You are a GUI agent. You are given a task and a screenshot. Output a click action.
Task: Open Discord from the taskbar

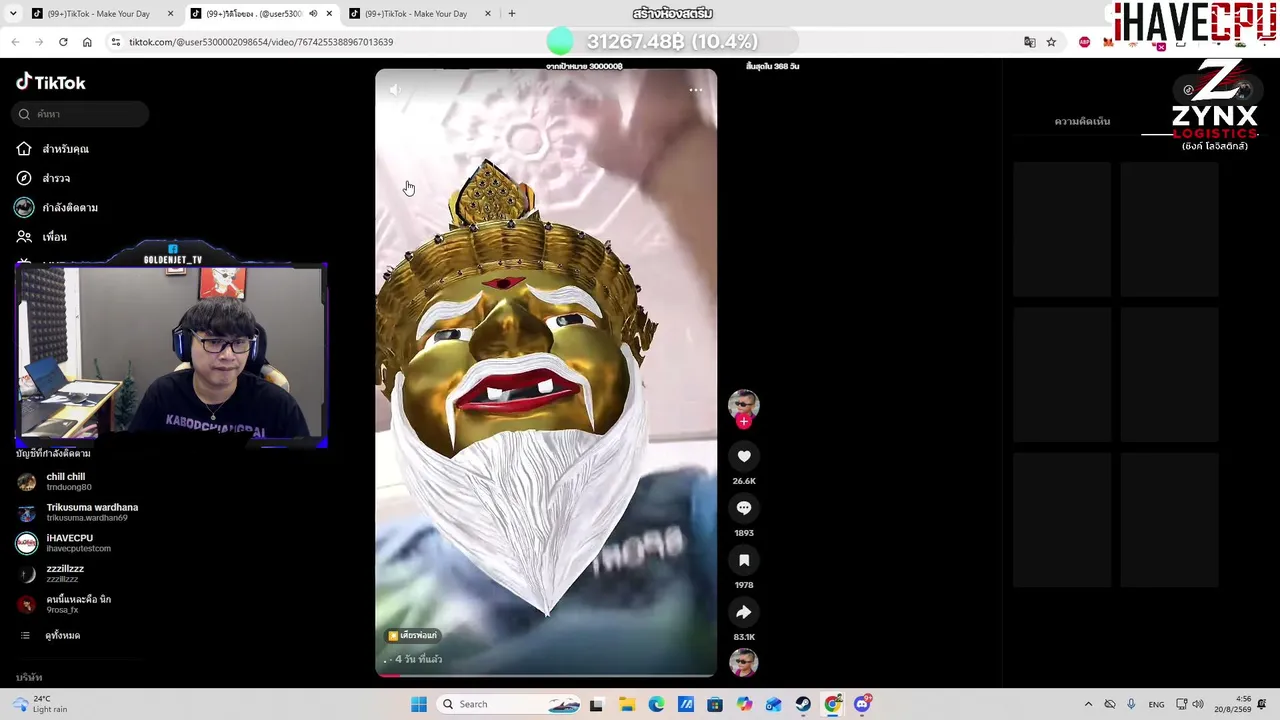862,704
